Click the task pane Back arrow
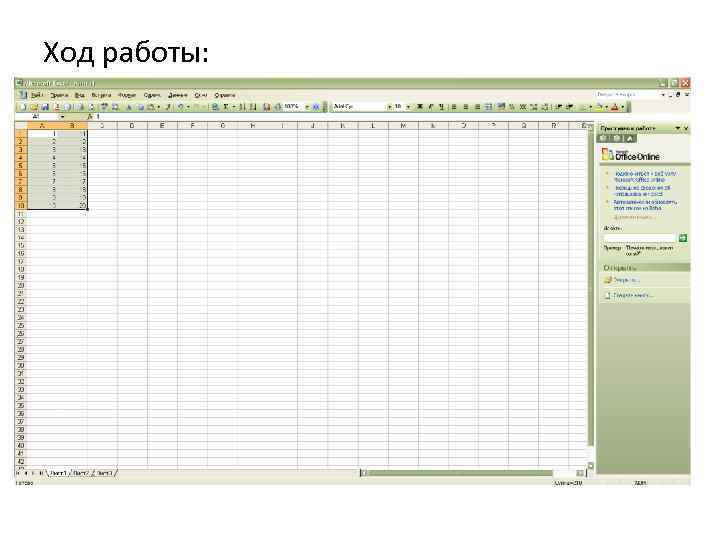The image size is (720, 540). [x=603, y=138]
